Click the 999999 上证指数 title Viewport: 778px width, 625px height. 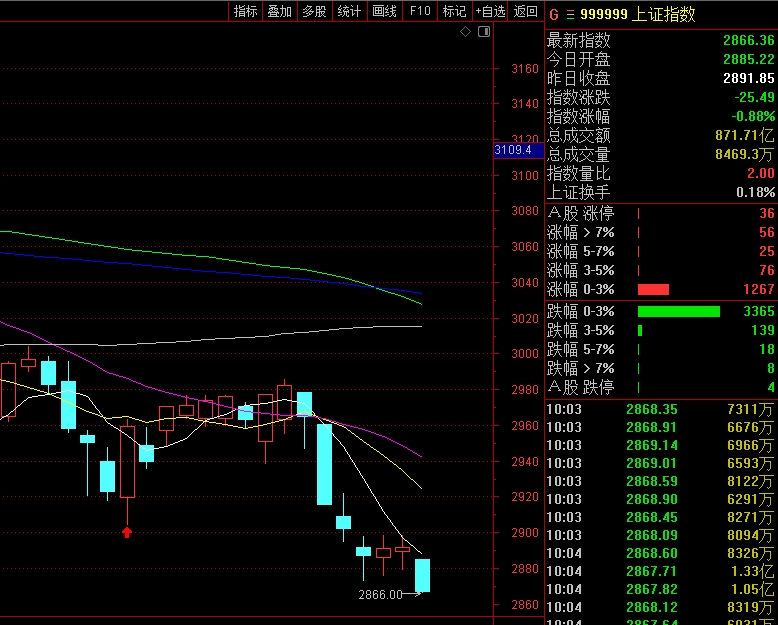tap(638, 14)
